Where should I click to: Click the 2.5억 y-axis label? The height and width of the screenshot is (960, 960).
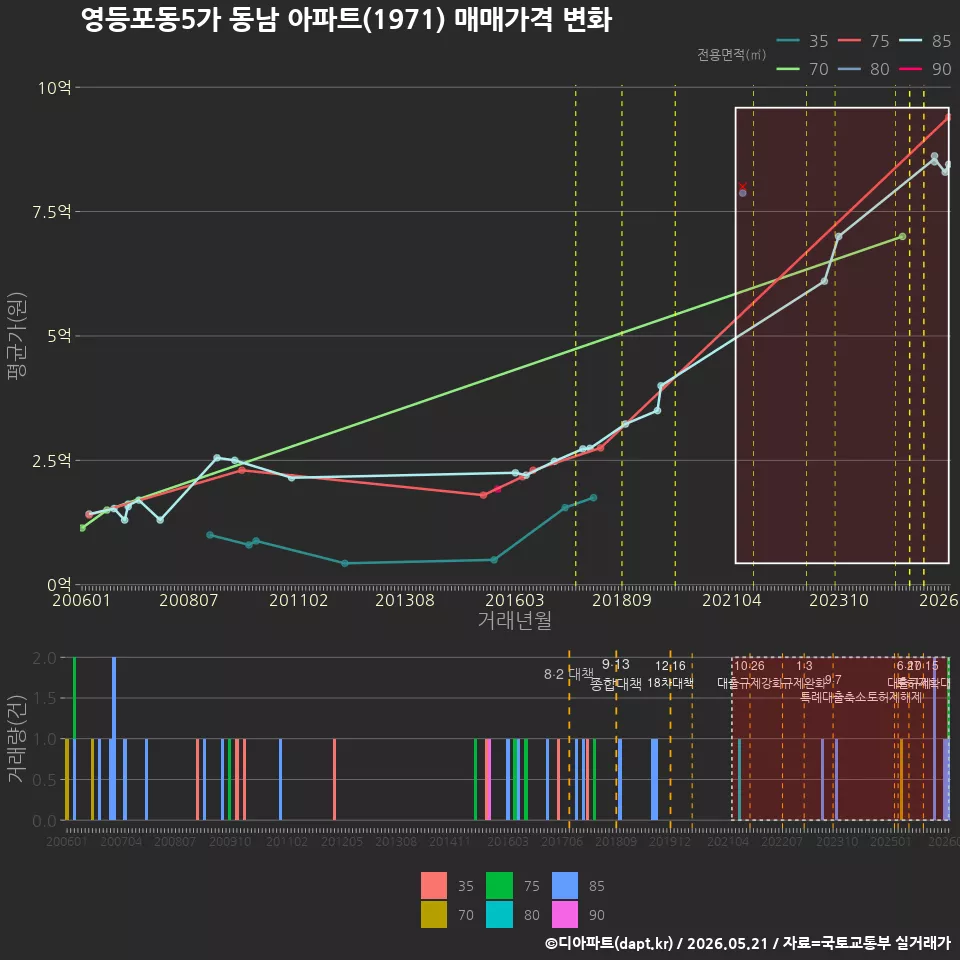[x=52, y=460]
